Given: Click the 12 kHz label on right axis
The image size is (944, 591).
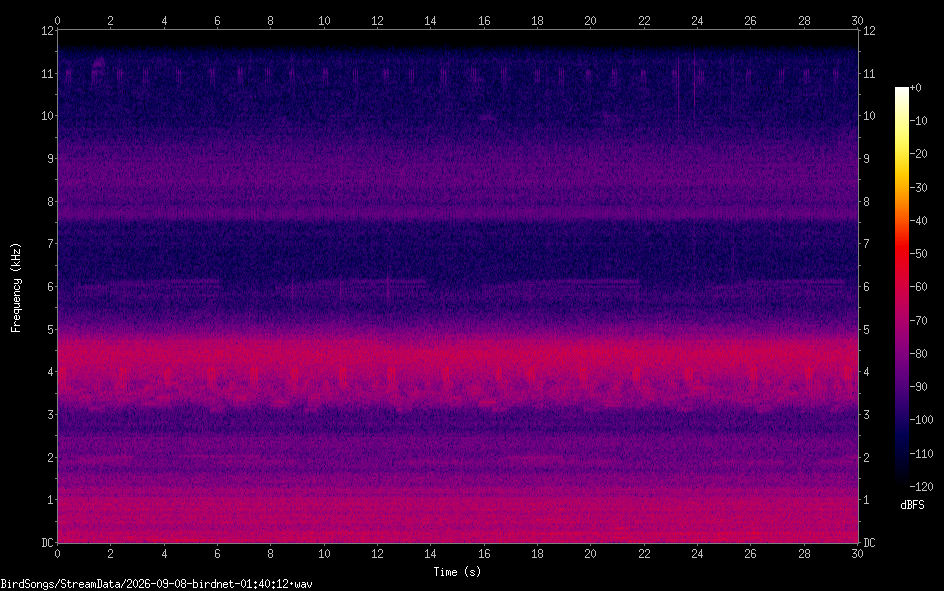Looking at the screenshot, I should [869, 31].
